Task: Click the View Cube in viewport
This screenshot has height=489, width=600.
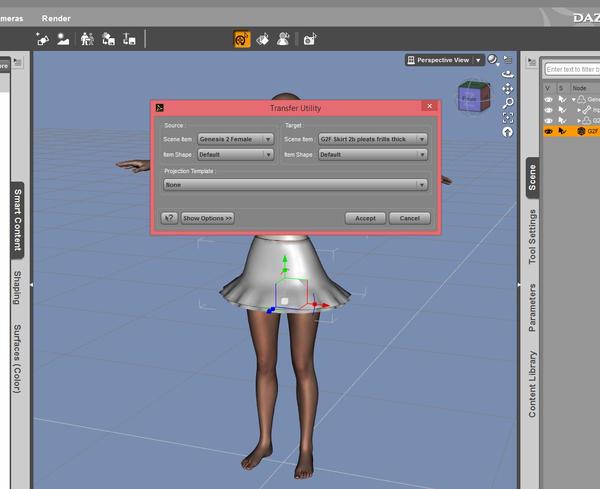Action: coord(474,96)
